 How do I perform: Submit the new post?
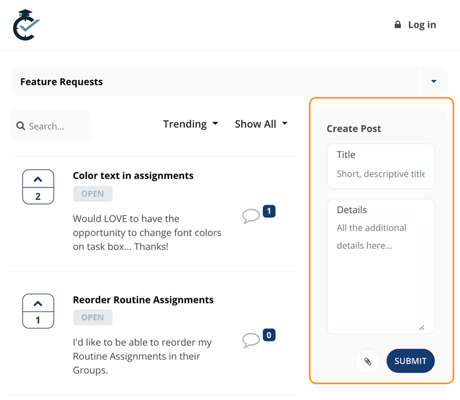(x=410, y=361)
